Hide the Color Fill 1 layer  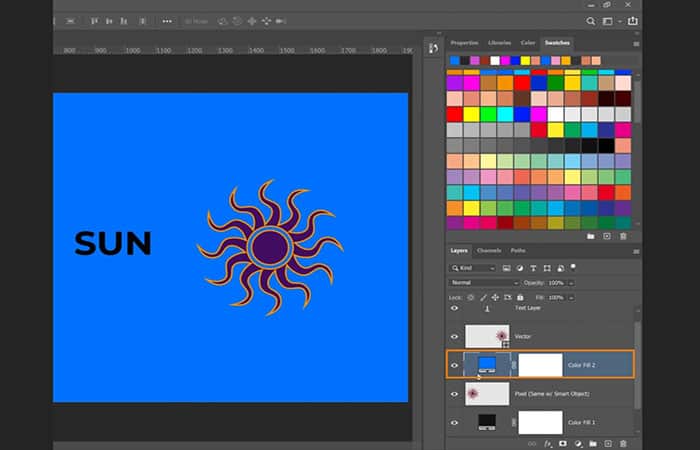point(454,422)
